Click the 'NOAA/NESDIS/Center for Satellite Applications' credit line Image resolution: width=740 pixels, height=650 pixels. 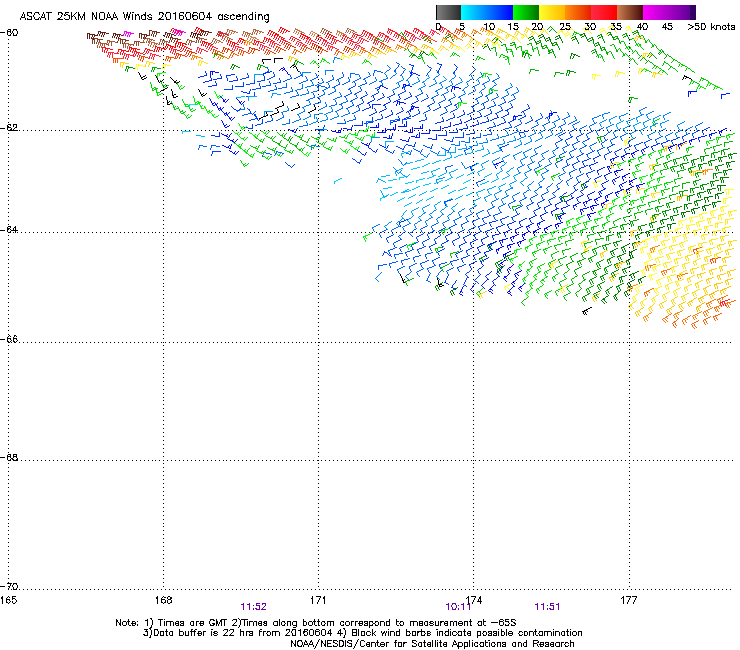pos(432,644)
